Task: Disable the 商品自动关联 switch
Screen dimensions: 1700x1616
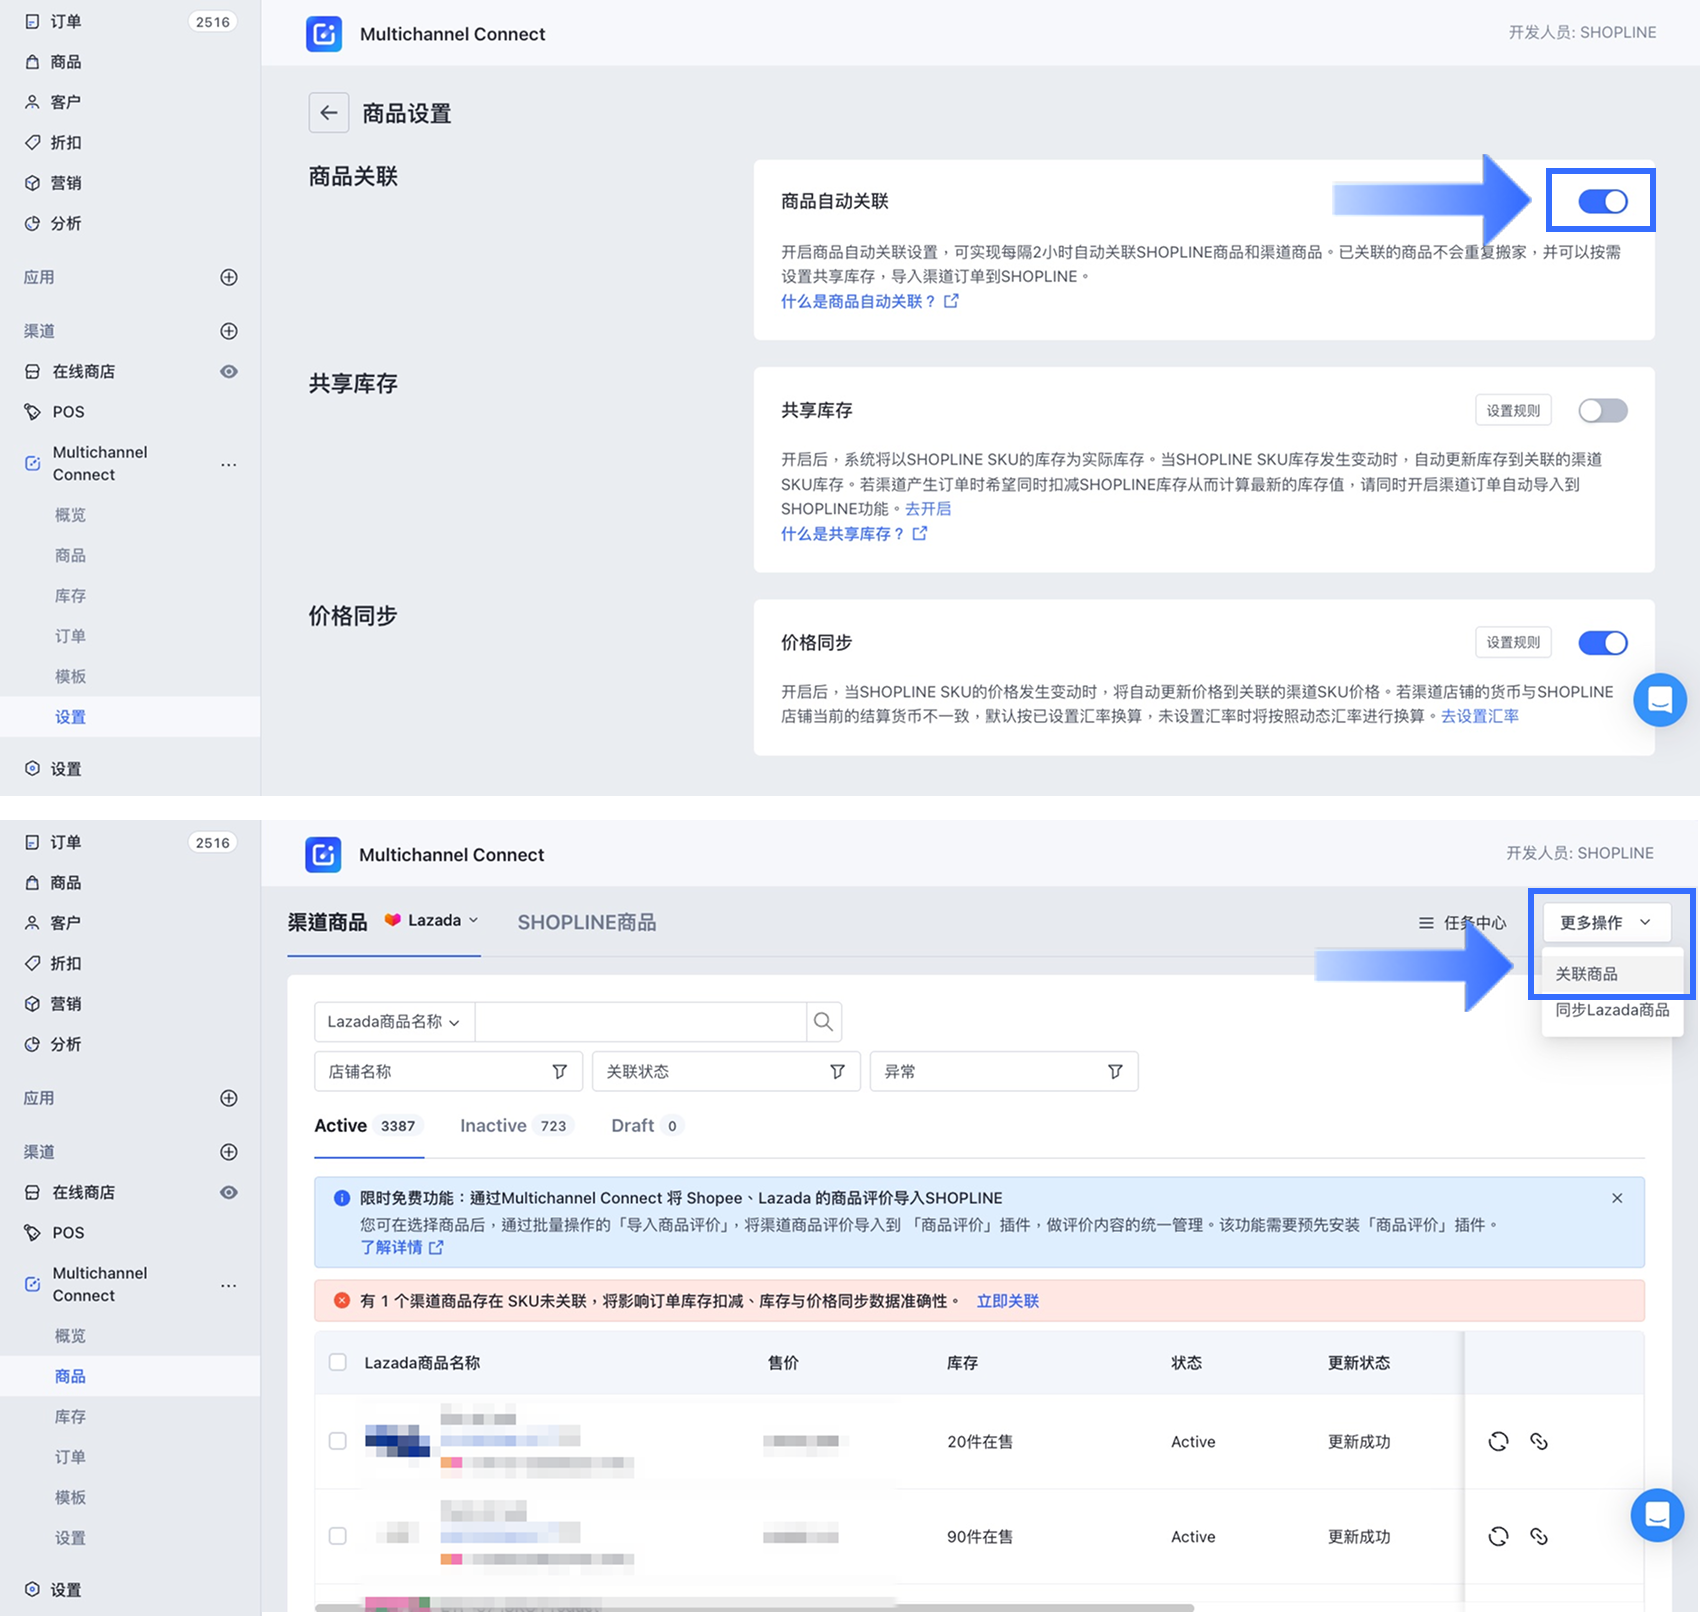Action: point(1603,201)
